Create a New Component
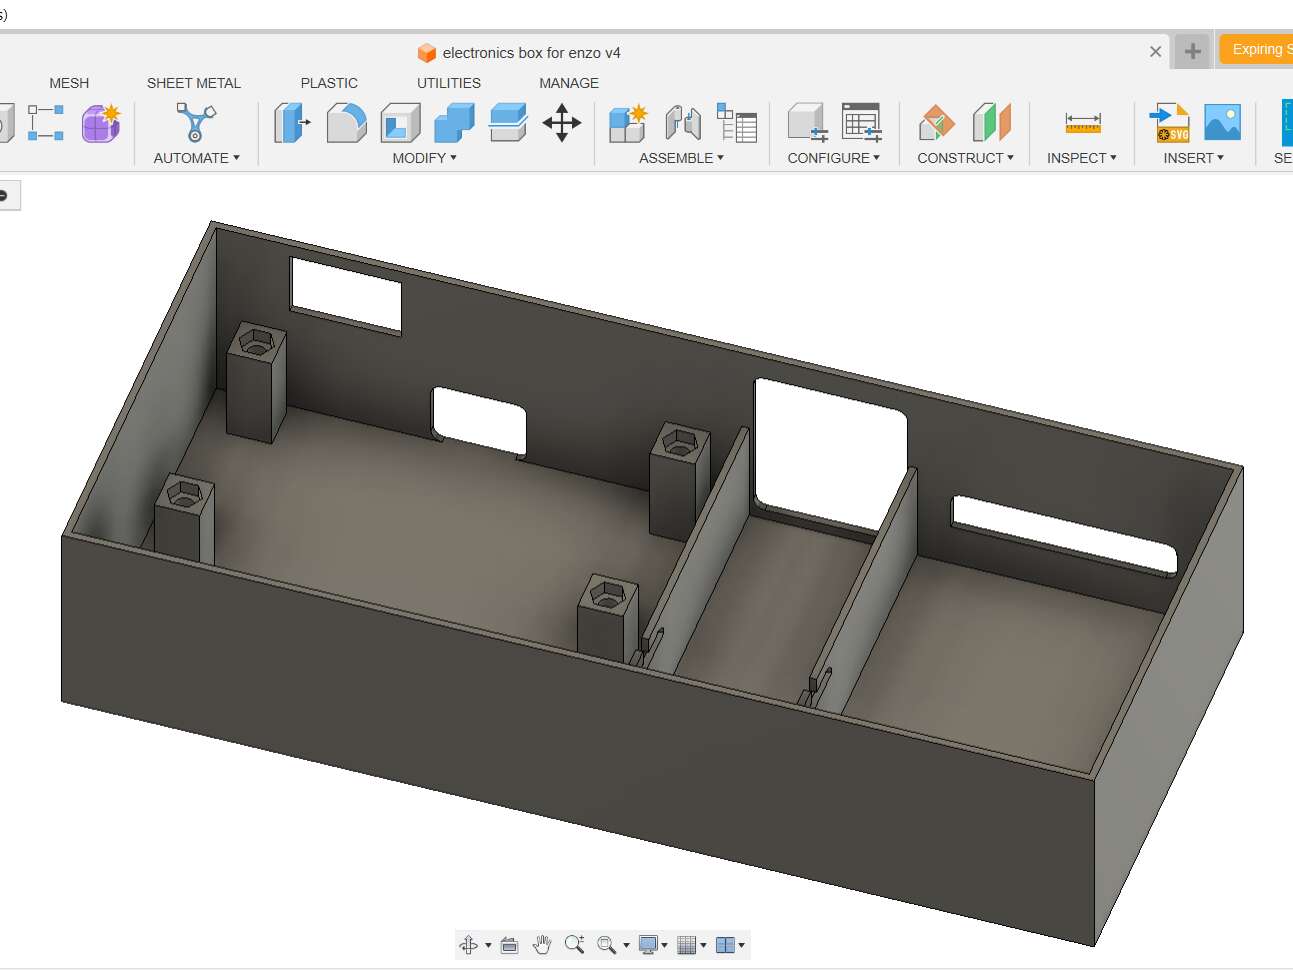Viewport: 1293px width, 970px height. [628, 123]
